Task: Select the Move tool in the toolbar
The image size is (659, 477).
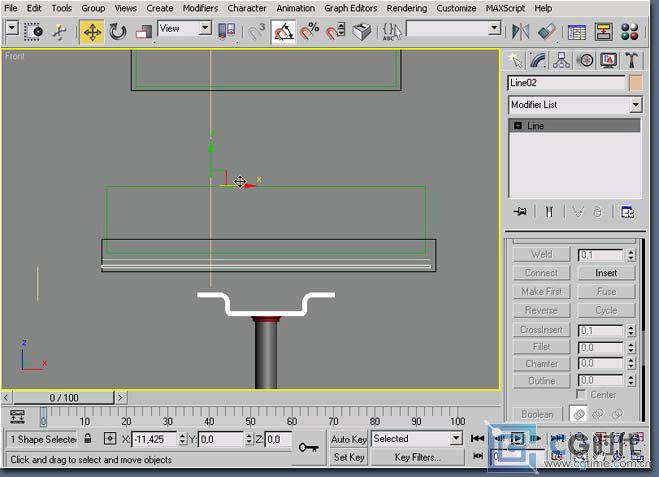Action: [x=92, y=32]
